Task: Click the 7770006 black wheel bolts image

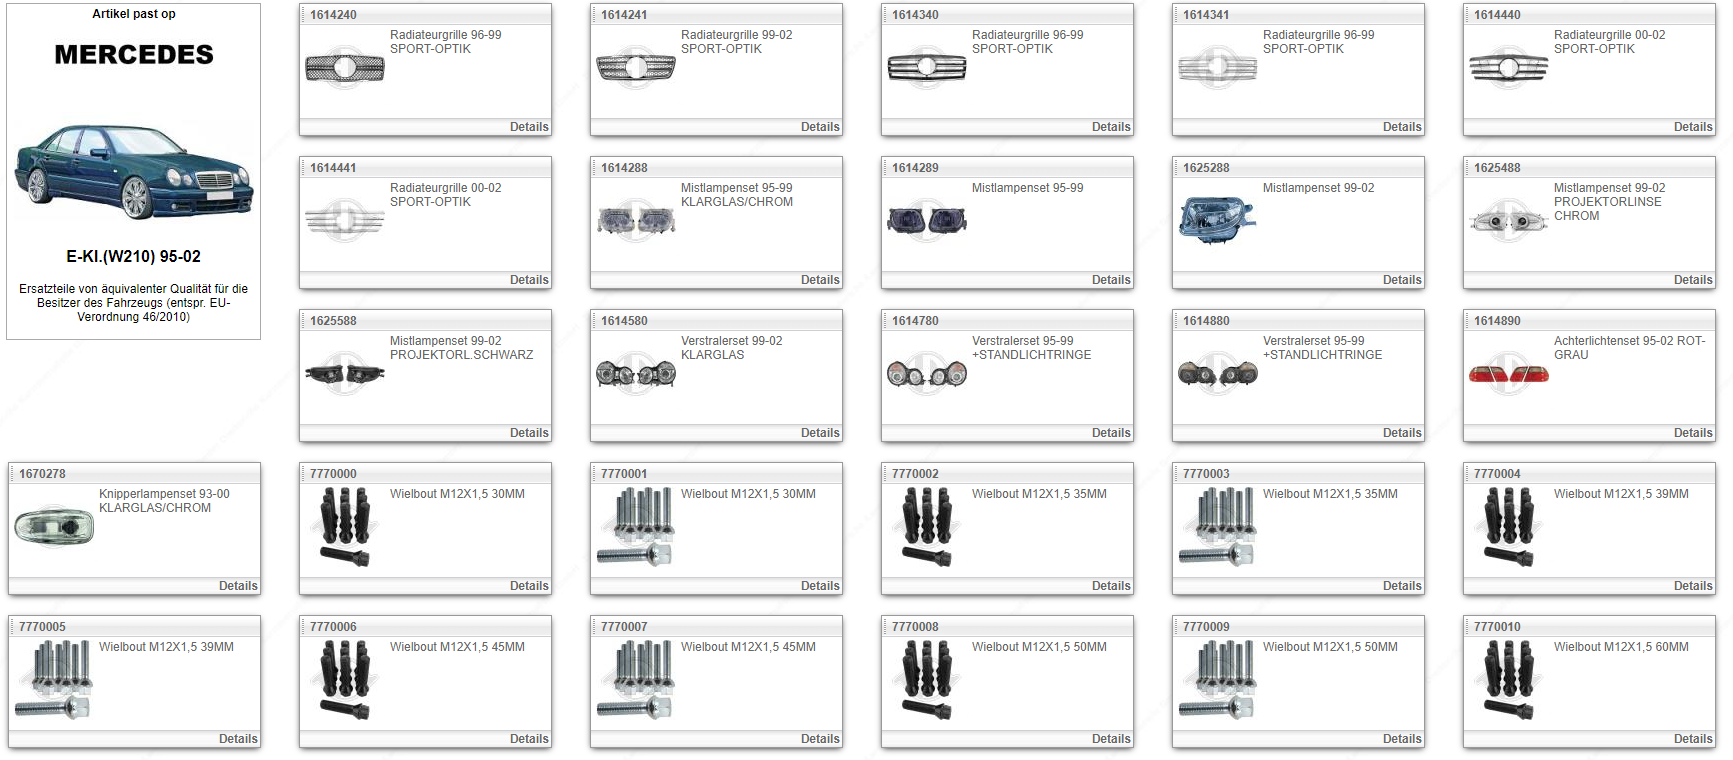Action: click(346, 680)
